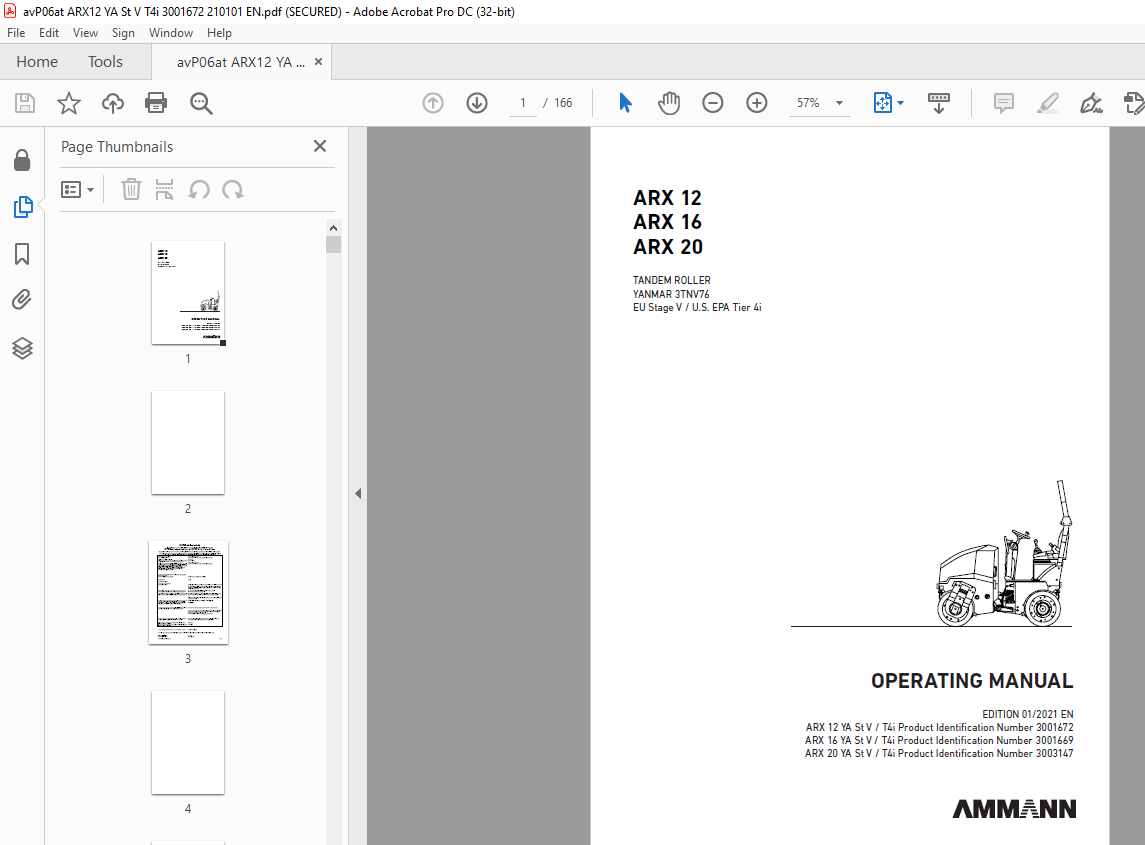Click the ARX 12 title text
The height and width of the screenshot is (845, 1145).
(x=667, y=197)
